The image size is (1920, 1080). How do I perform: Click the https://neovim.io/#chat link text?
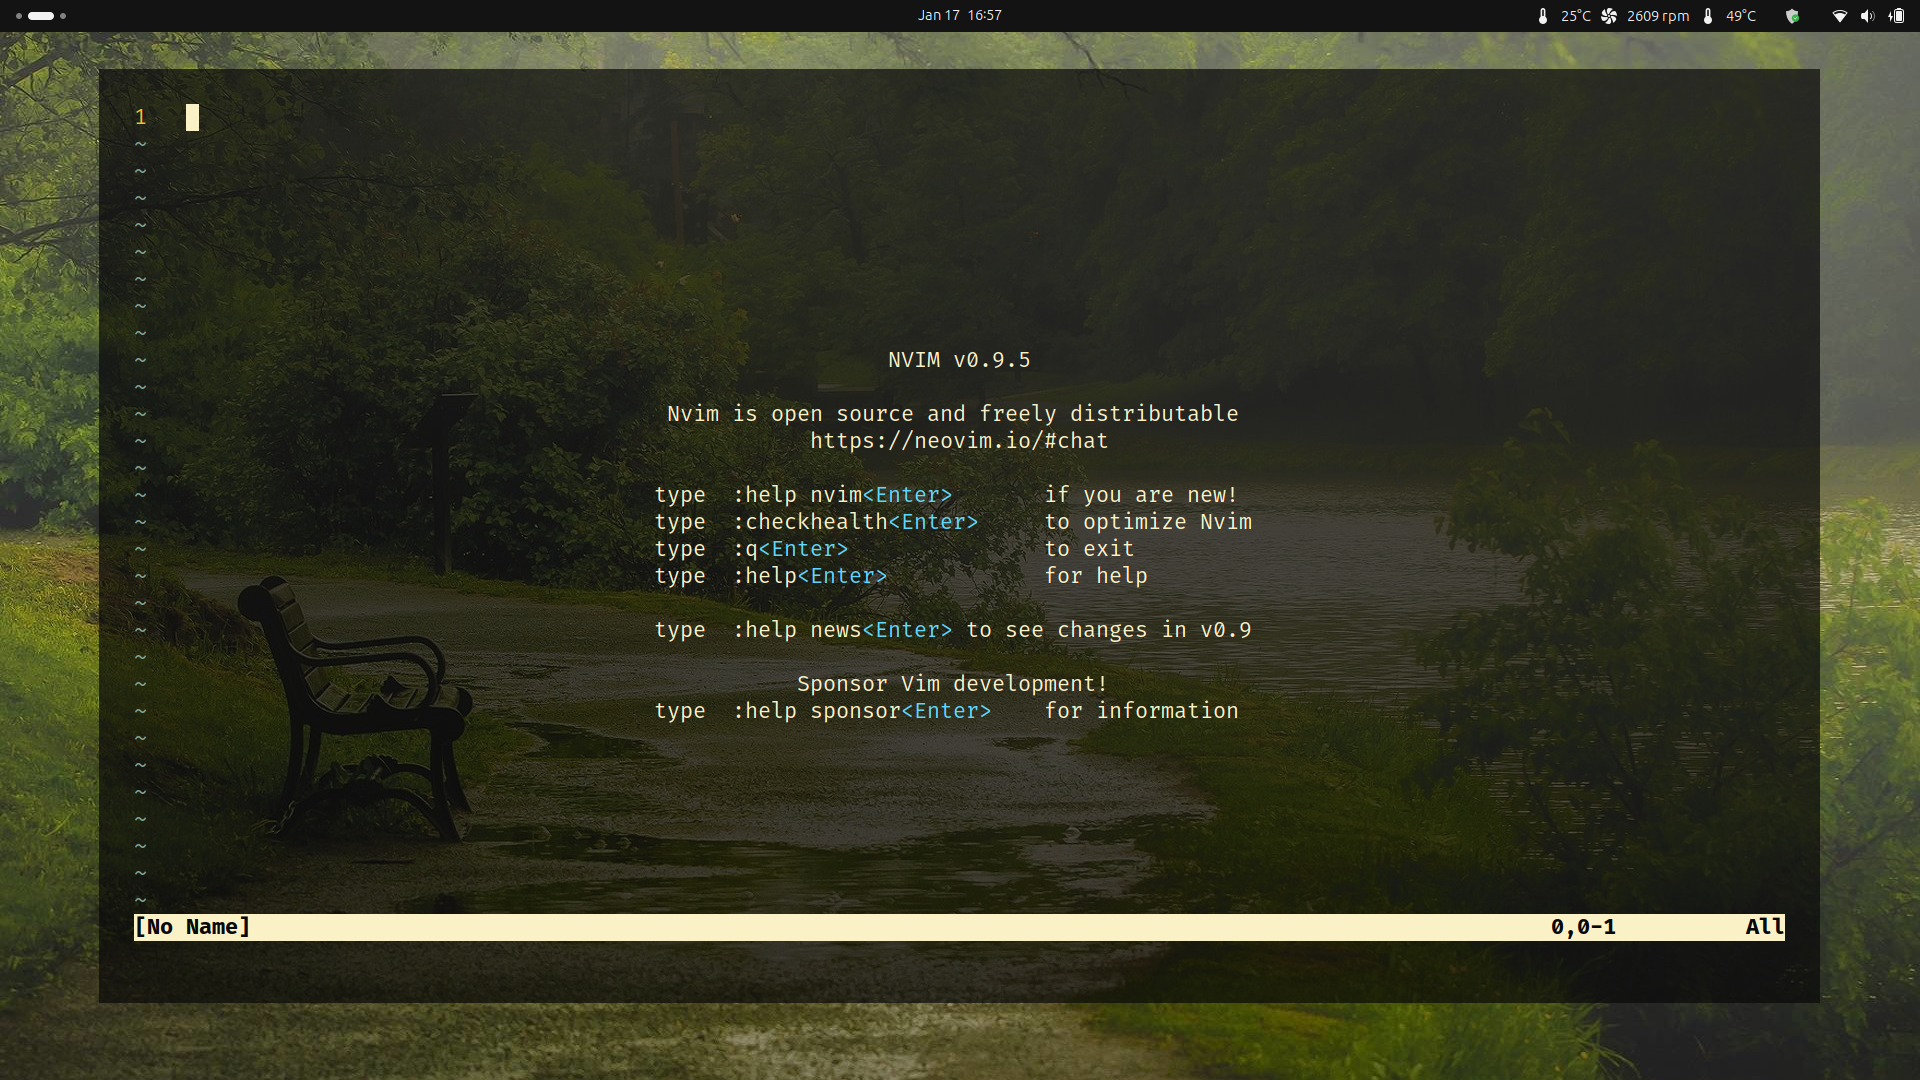(x=958, y=441)
